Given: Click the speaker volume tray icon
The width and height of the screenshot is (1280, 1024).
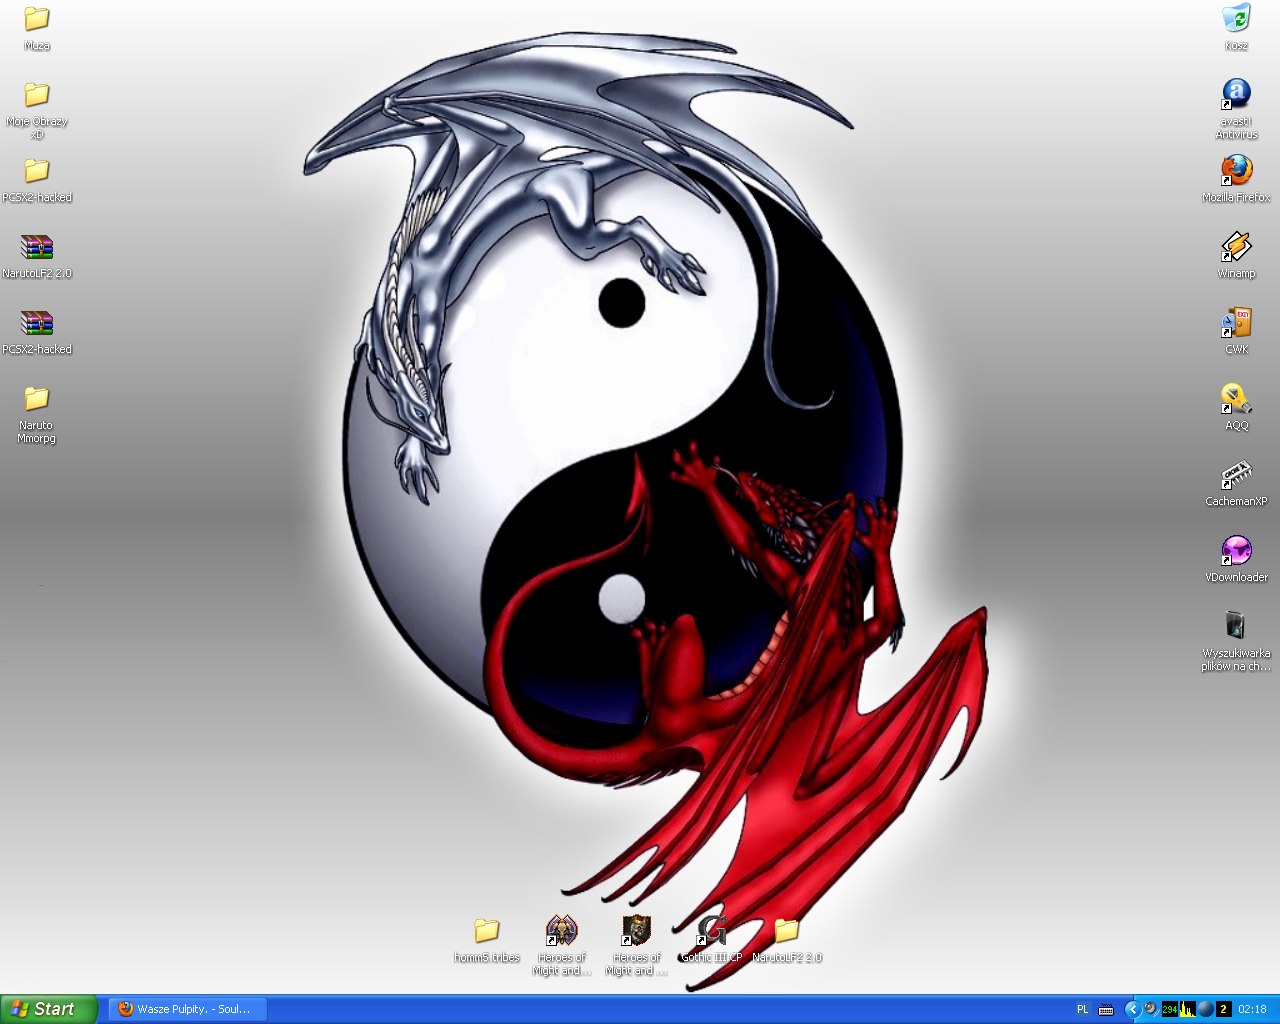Looking at the screenshot, I should (x=1152, y=1009).
